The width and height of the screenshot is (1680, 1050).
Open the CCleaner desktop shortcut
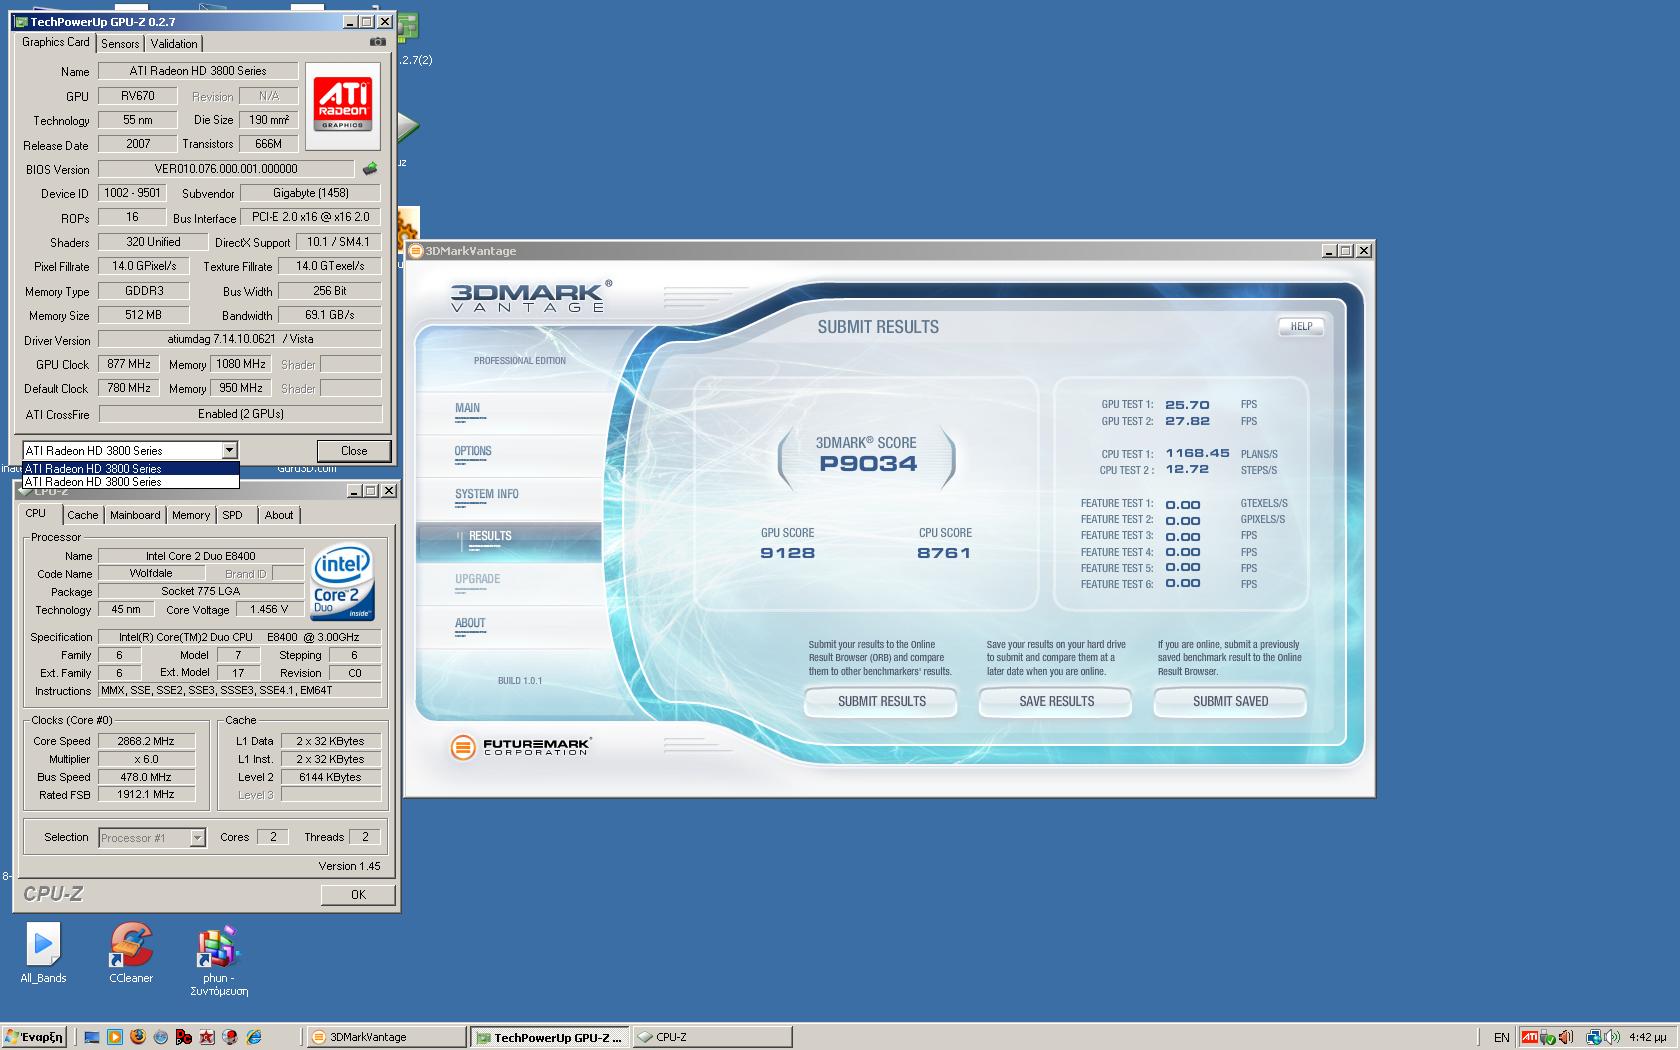tap(131, 953)
